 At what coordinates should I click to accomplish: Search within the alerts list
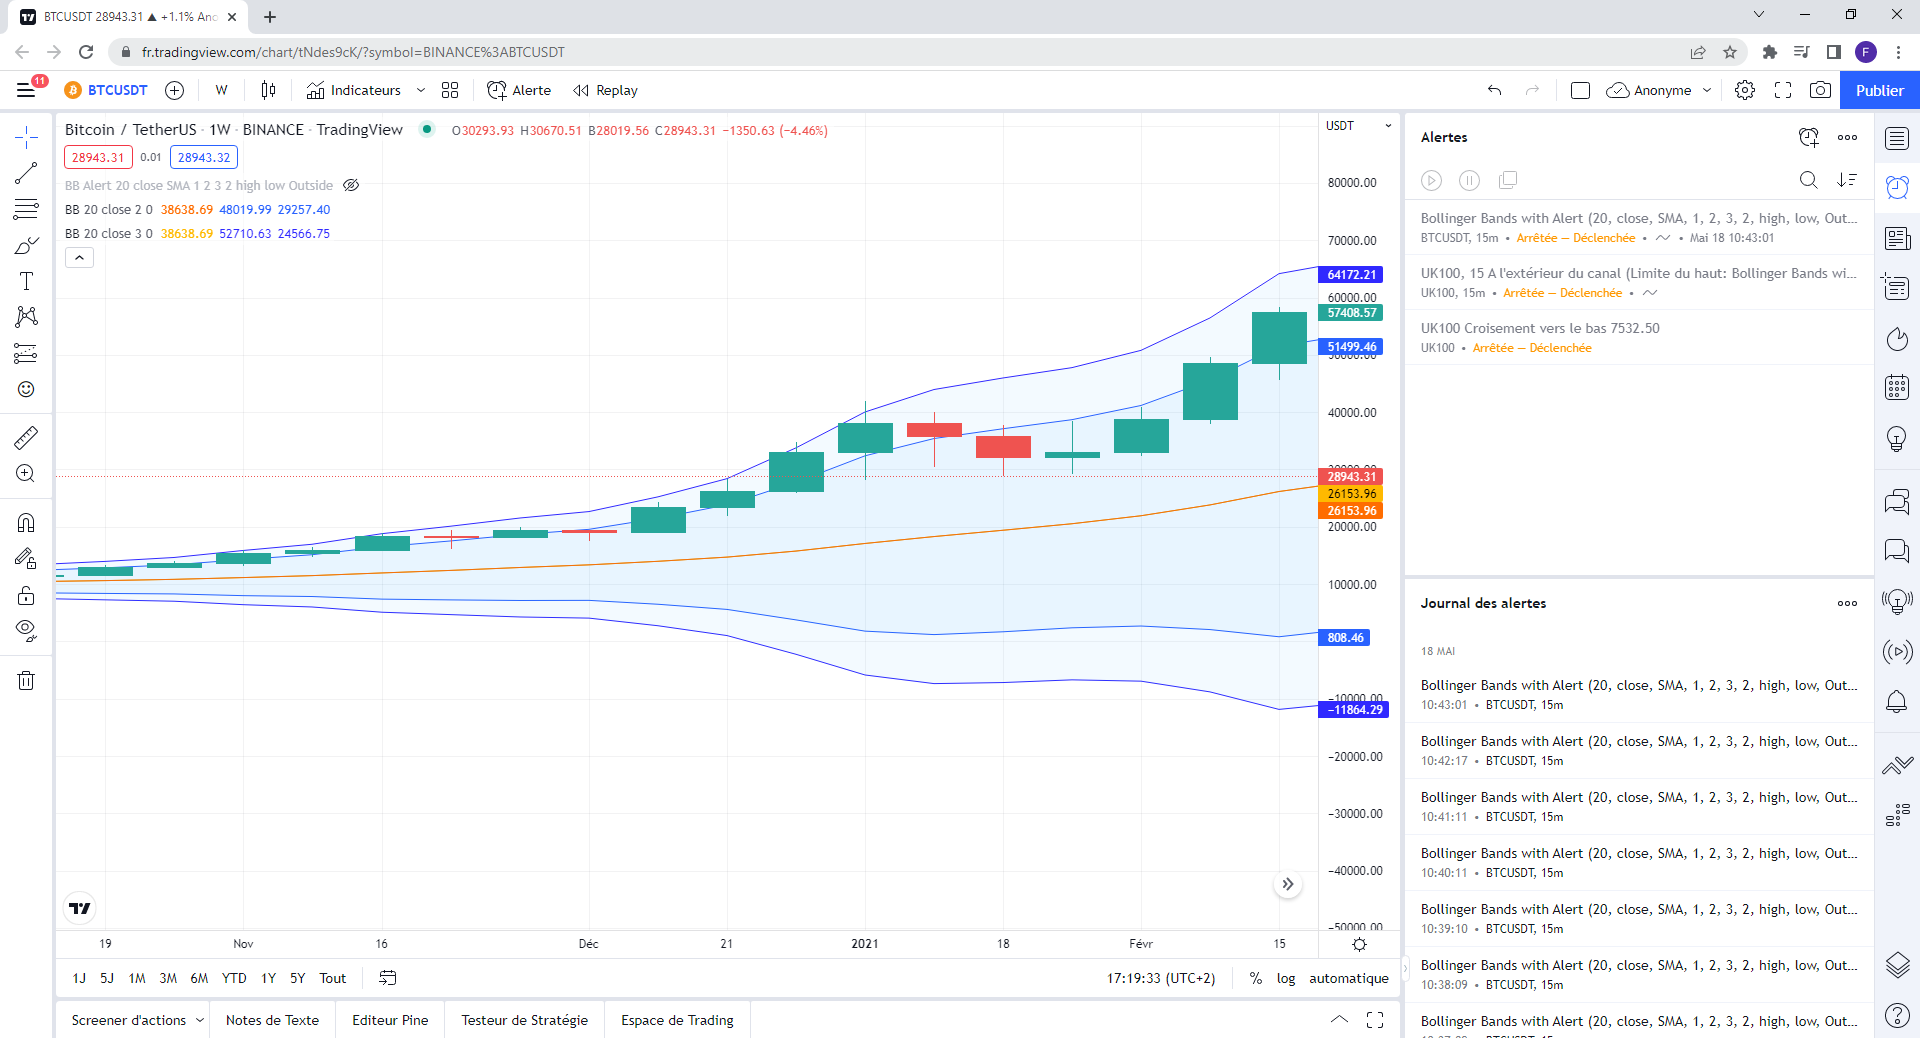1809,180
